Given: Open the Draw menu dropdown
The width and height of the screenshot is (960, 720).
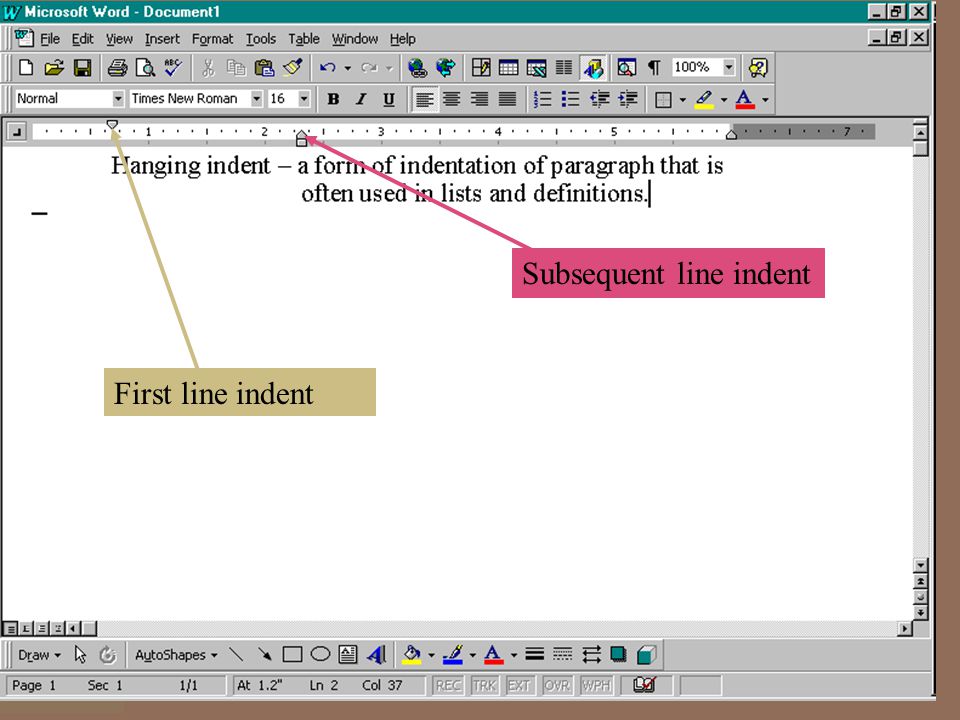Looking at the screenshot, I should click(39, 655).
